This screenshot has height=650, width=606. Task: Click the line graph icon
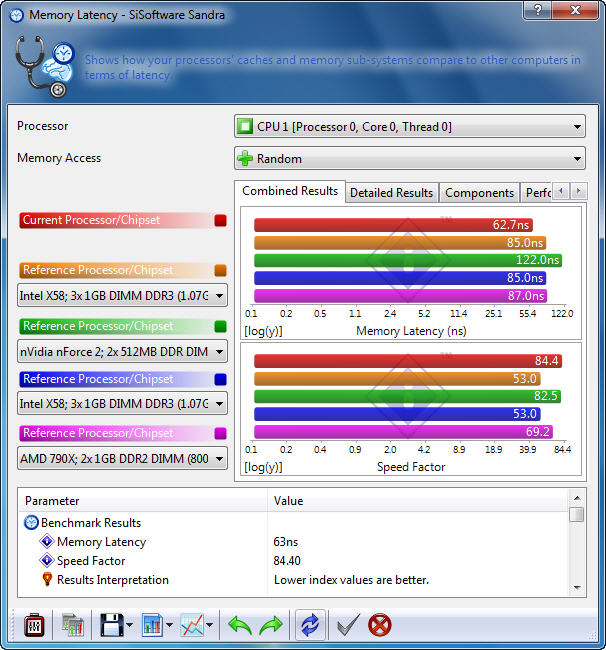(192, 625)
